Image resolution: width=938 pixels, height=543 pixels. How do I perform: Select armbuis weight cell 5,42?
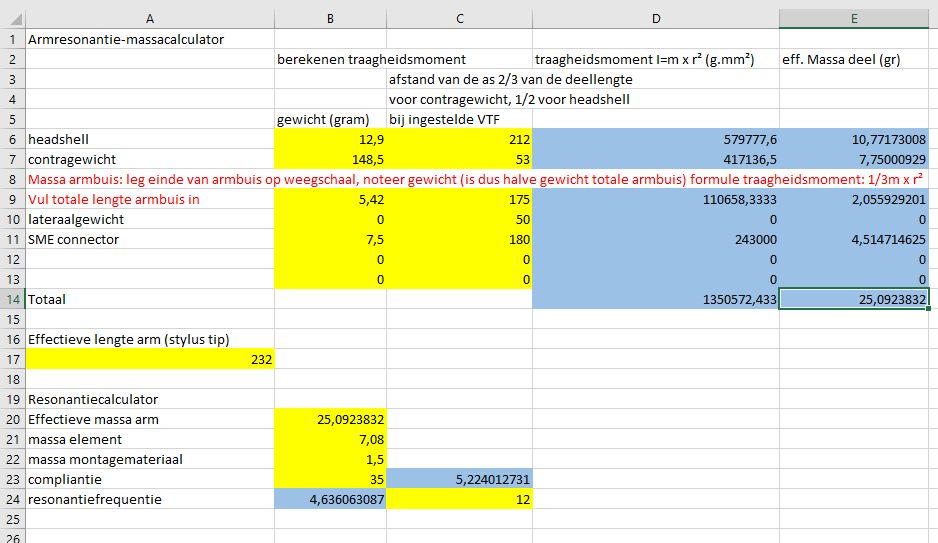[330, 200]
